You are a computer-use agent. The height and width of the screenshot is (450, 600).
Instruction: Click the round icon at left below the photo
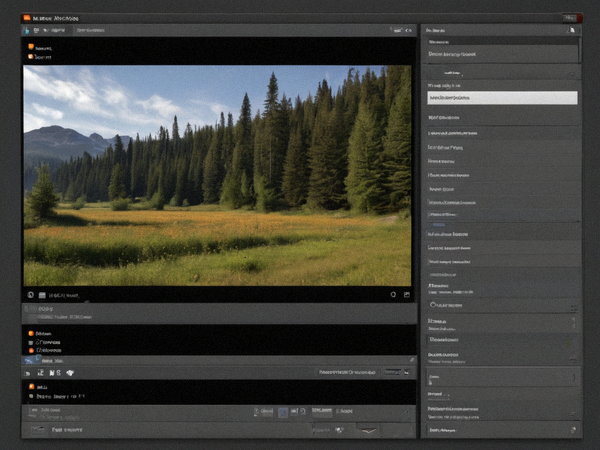tap(31, 295)
